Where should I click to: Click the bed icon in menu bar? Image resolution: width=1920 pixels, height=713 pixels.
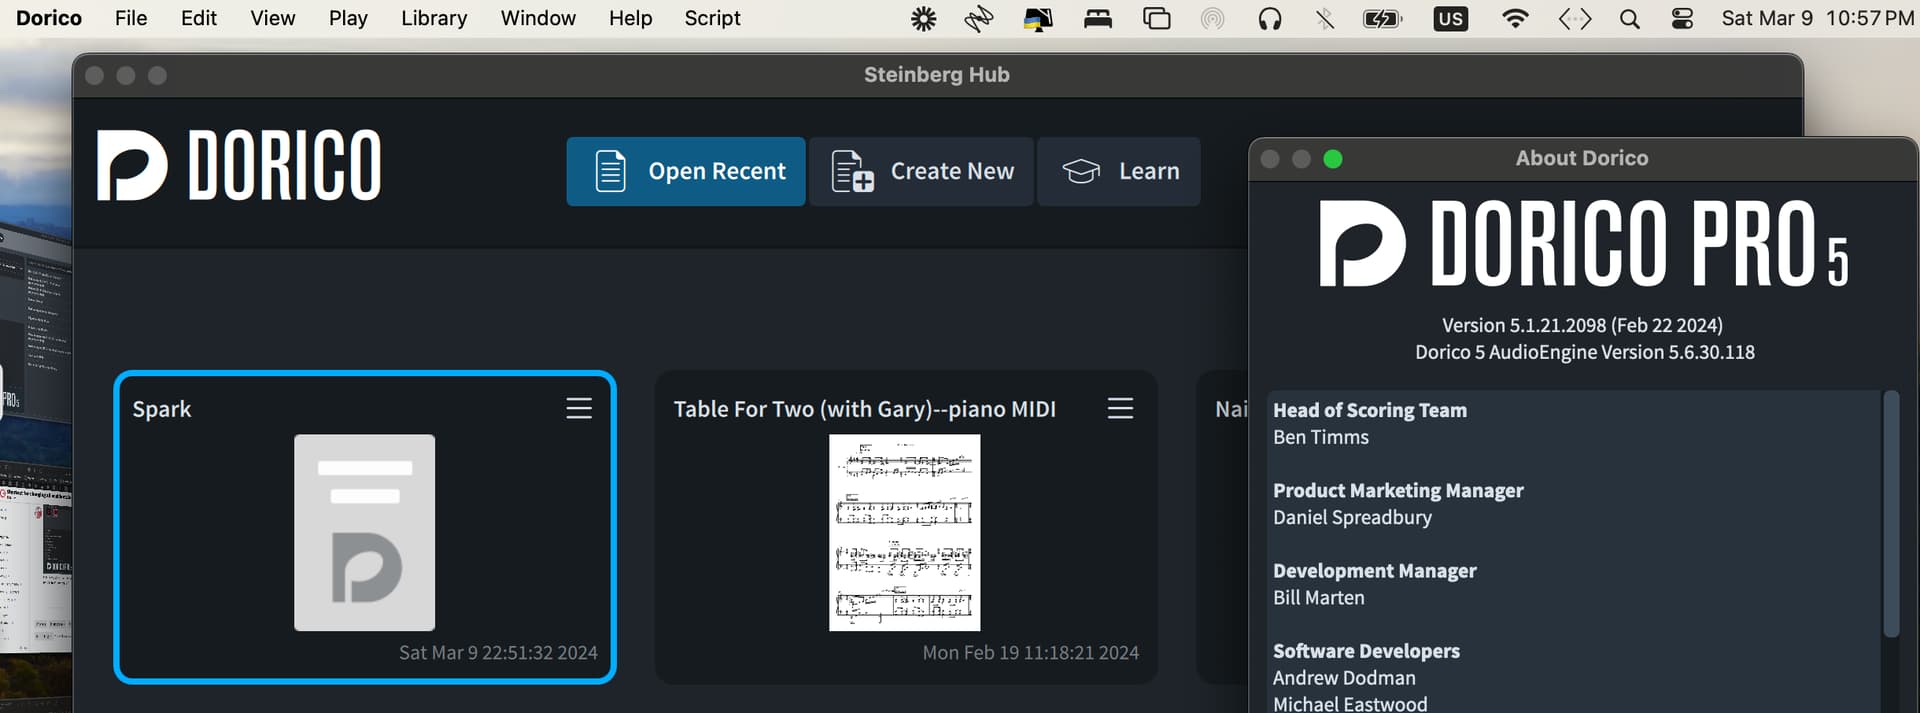1098,18
